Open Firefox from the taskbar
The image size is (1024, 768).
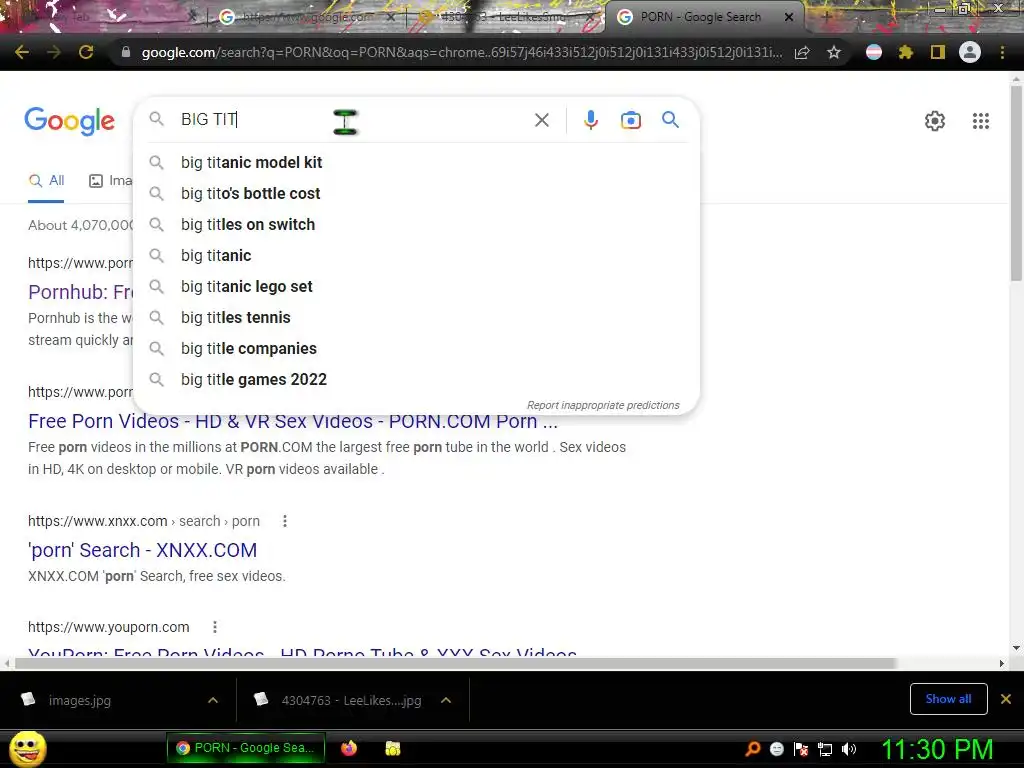[349, 748]
